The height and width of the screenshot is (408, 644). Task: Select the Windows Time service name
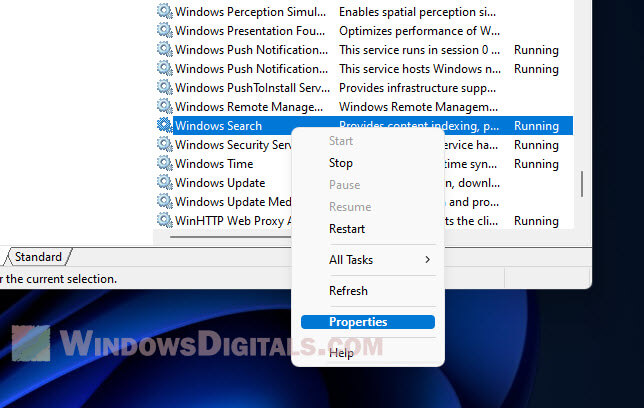214,164
